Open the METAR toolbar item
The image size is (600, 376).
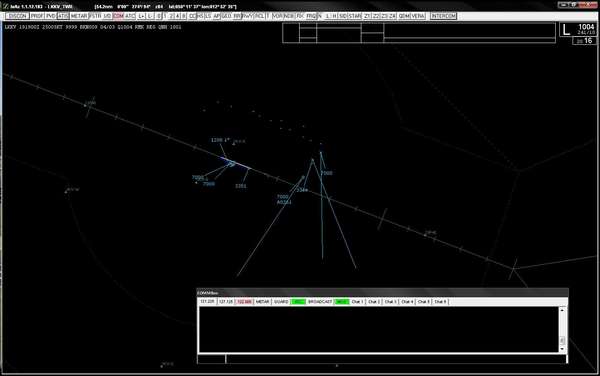[79, 16]
